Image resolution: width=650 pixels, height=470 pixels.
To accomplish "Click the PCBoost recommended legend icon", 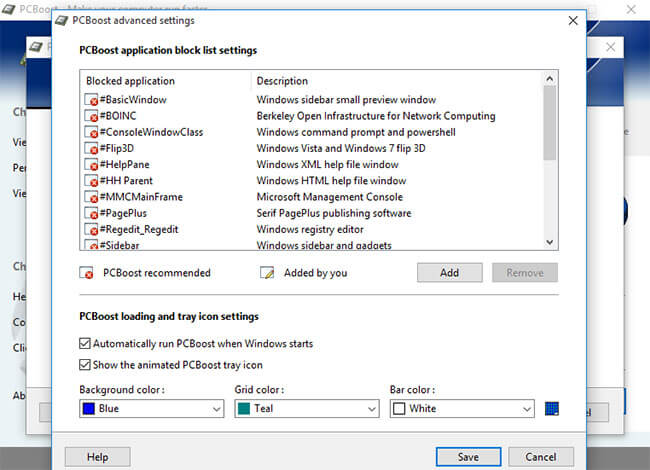I will tap(86, 273).
